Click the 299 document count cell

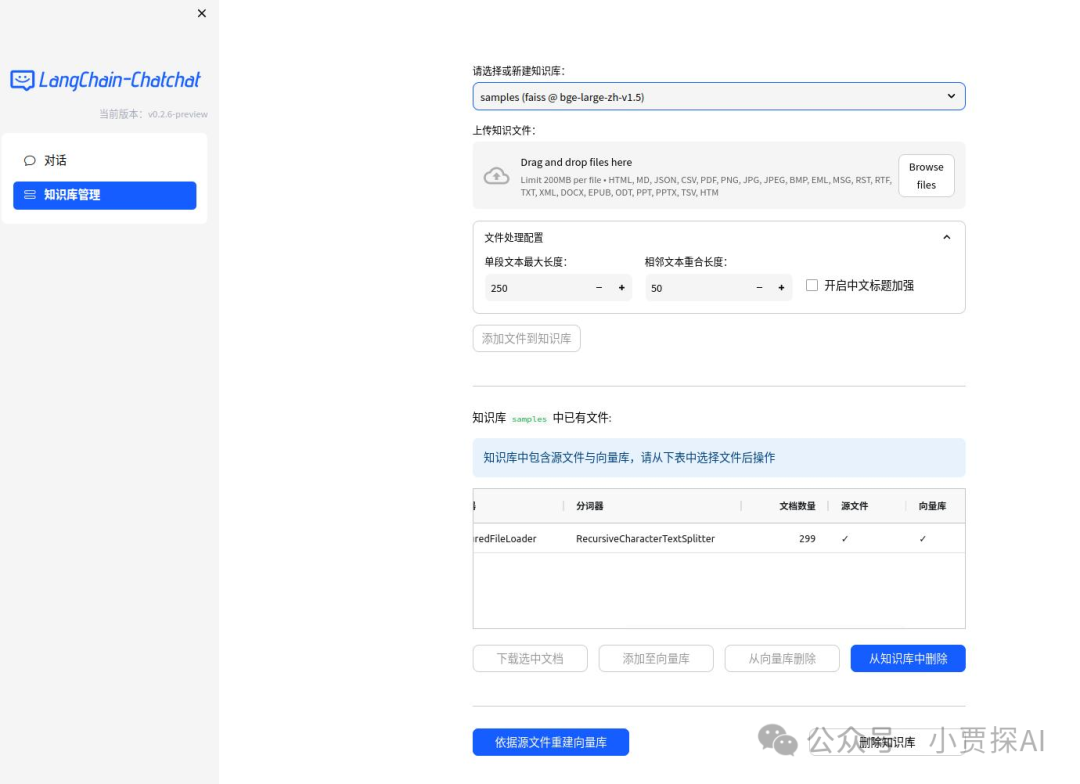pyautogui.click(x=785, y=538)
